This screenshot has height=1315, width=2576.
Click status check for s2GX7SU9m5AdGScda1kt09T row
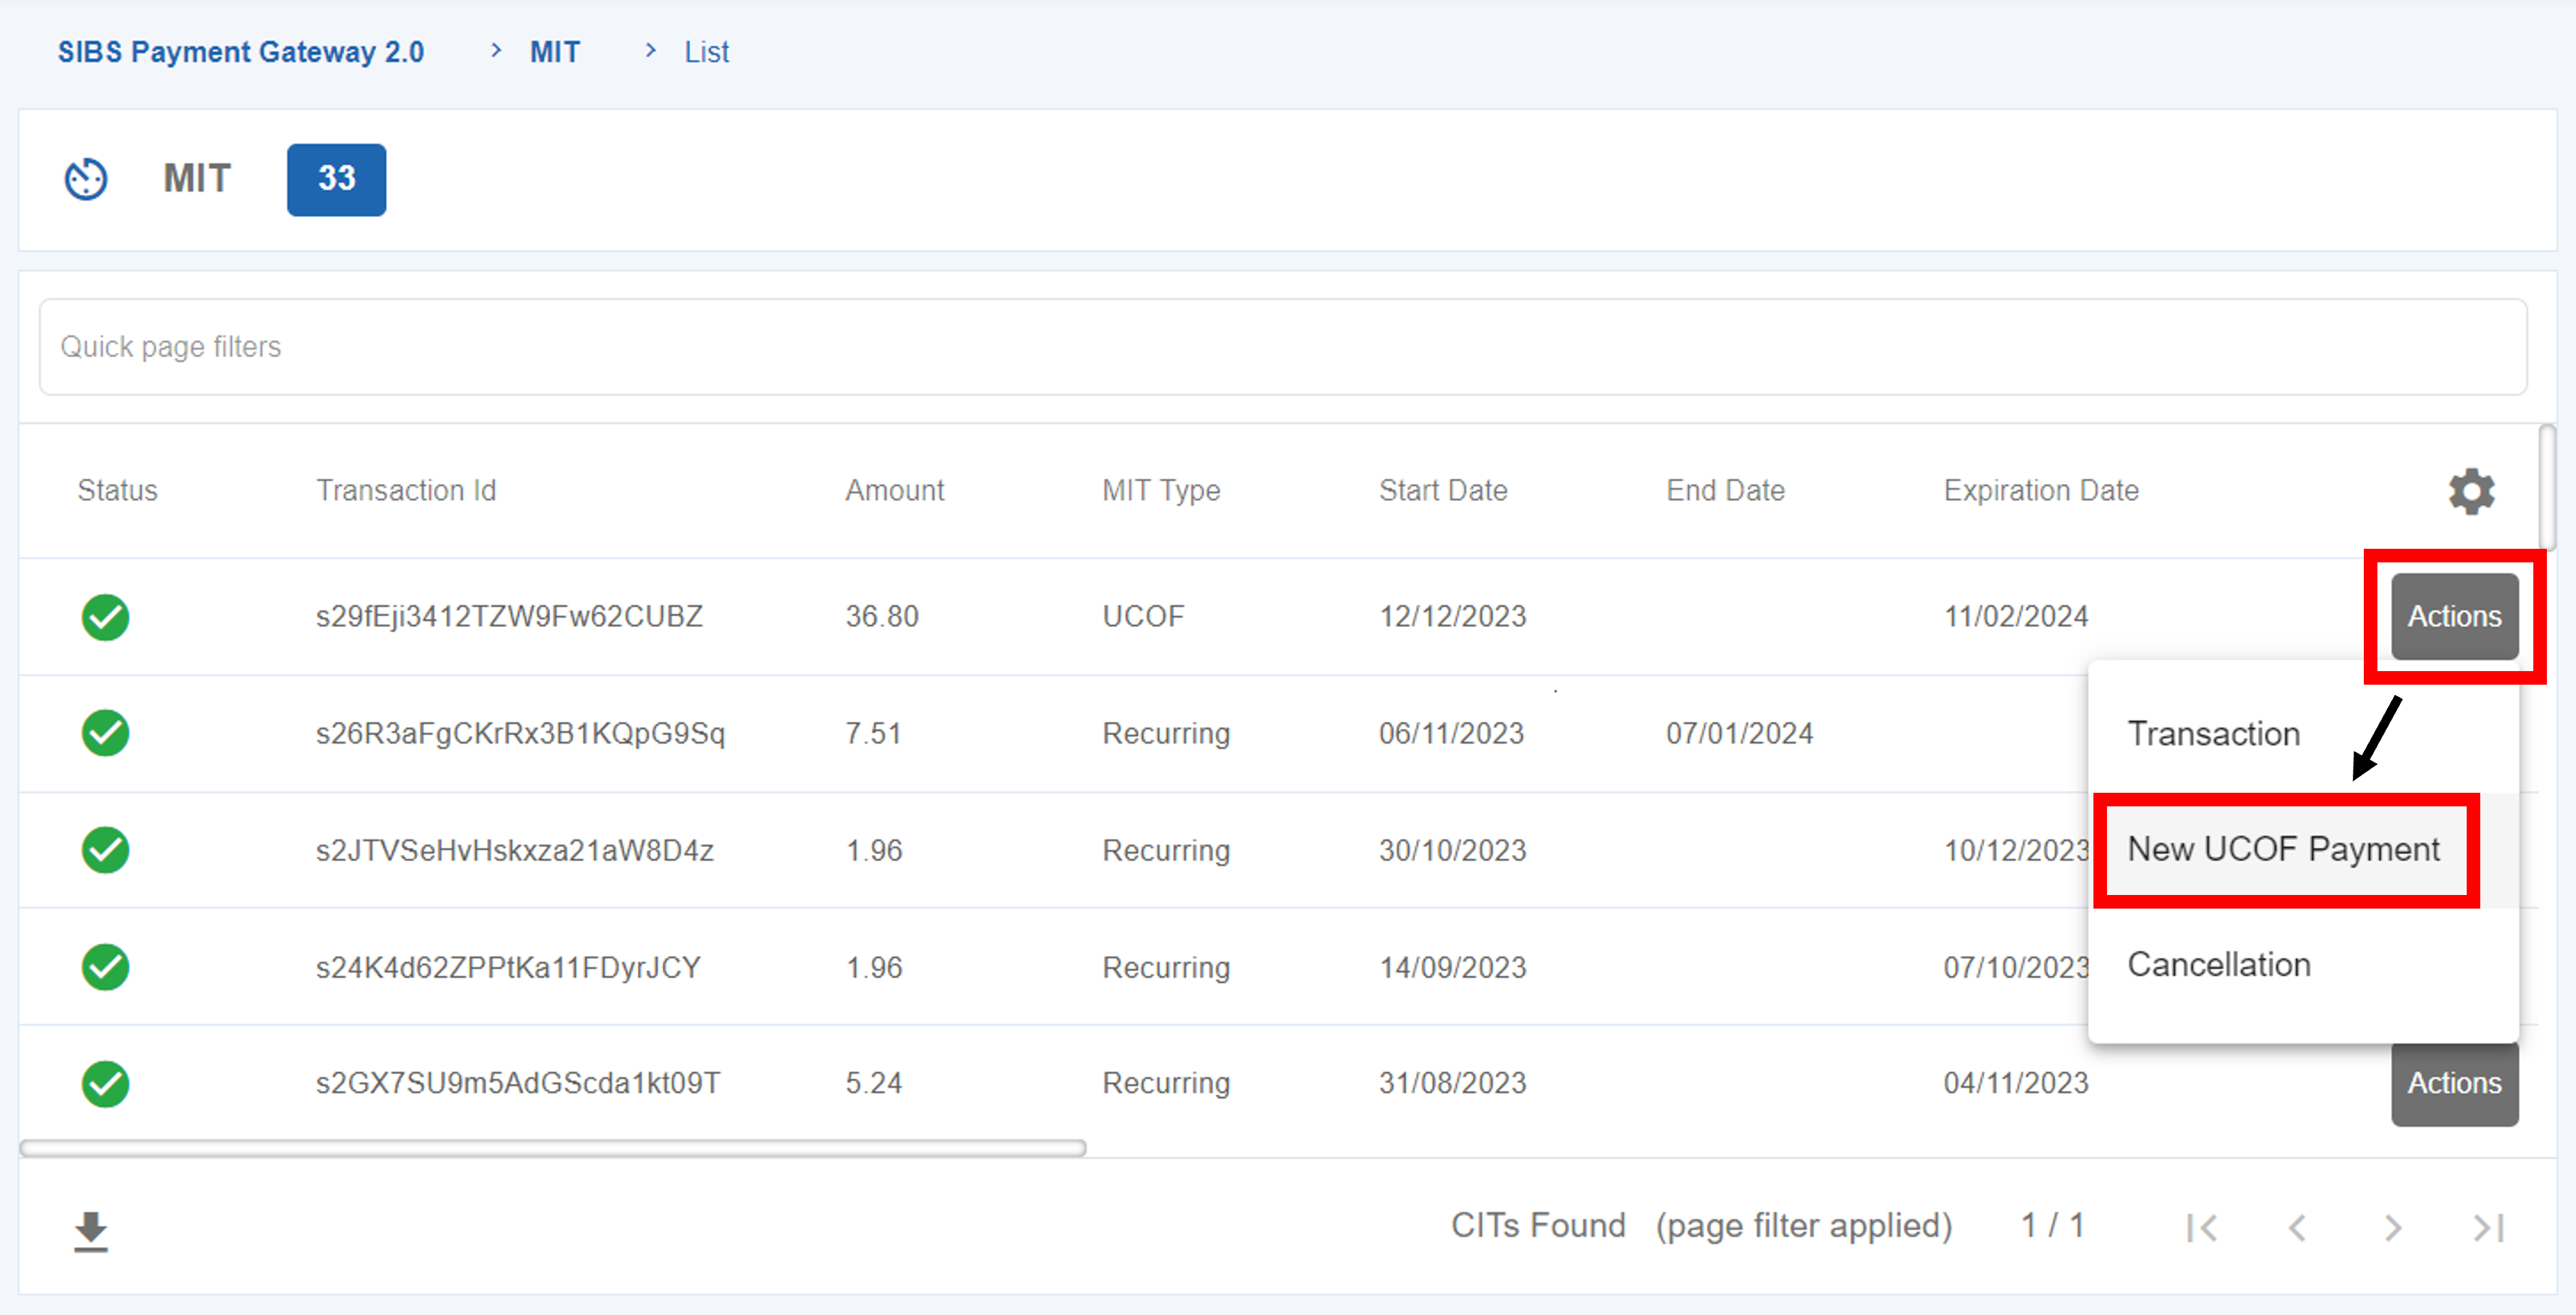[x=105, y=1084]
